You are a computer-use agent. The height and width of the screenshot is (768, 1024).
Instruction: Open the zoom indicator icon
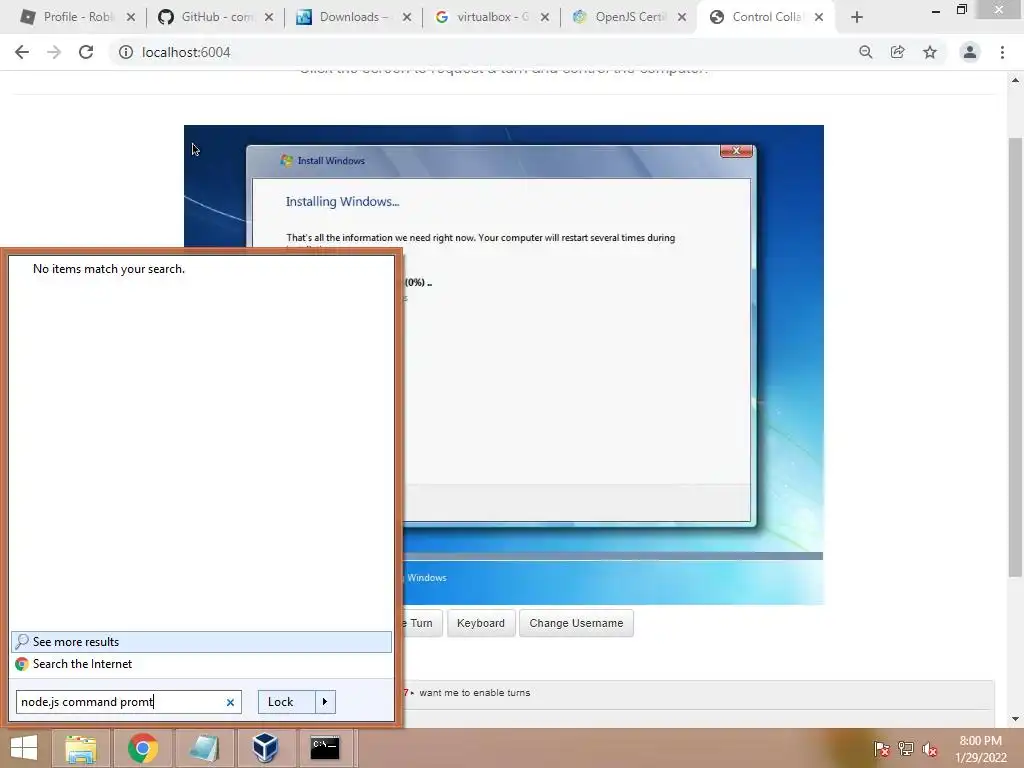[x=865, y=52]
